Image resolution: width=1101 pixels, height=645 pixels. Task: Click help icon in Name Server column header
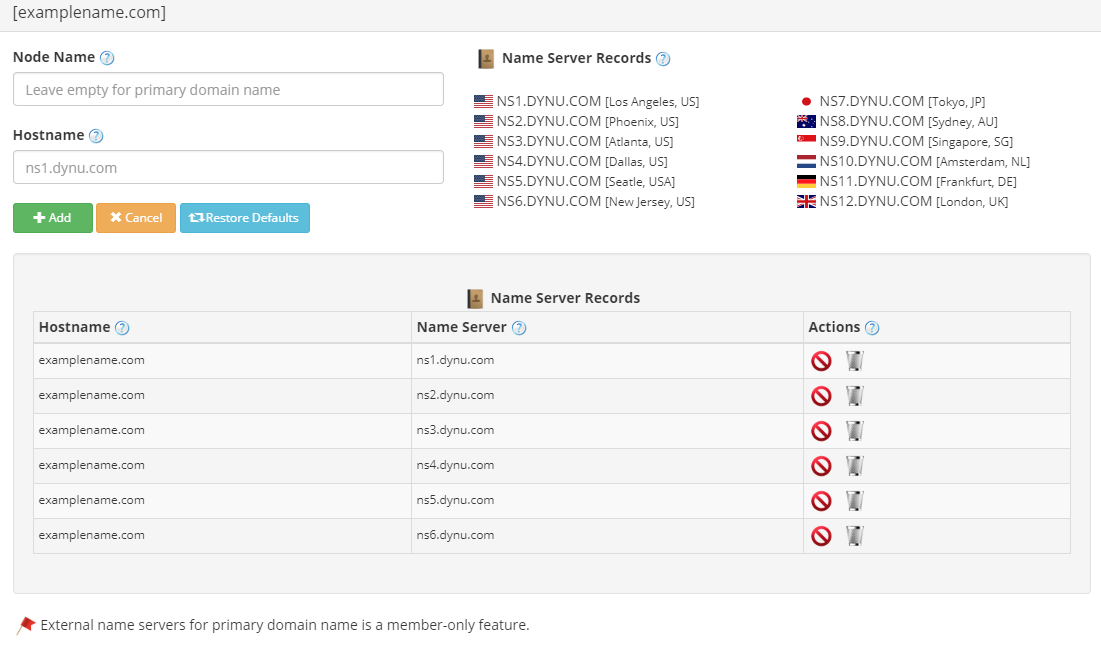[x=519, y=328]
